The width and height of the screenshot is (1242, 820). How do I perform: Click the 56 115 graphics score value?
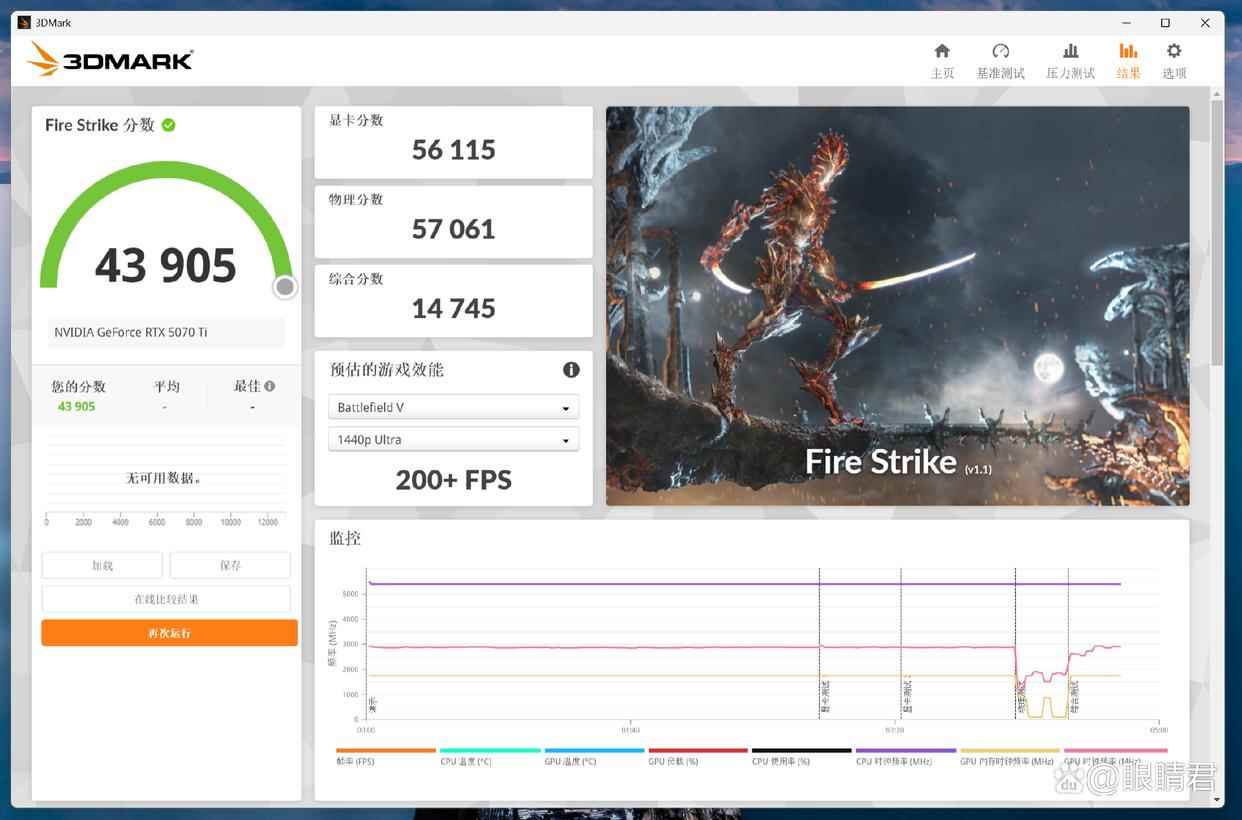454,150
